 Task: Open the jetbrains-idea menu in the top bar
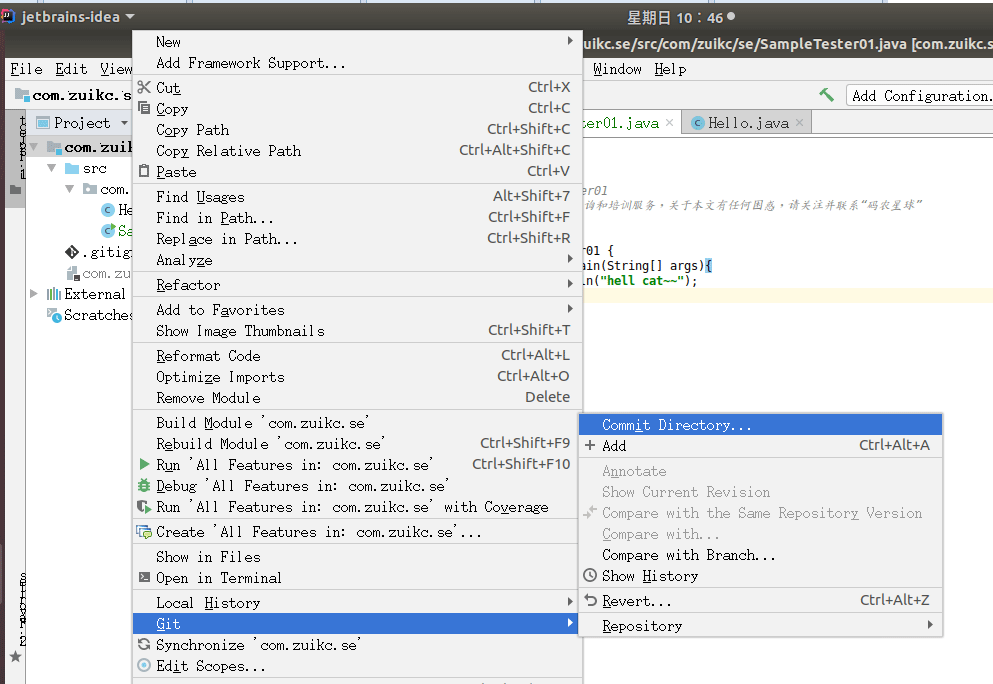(68, 16)
